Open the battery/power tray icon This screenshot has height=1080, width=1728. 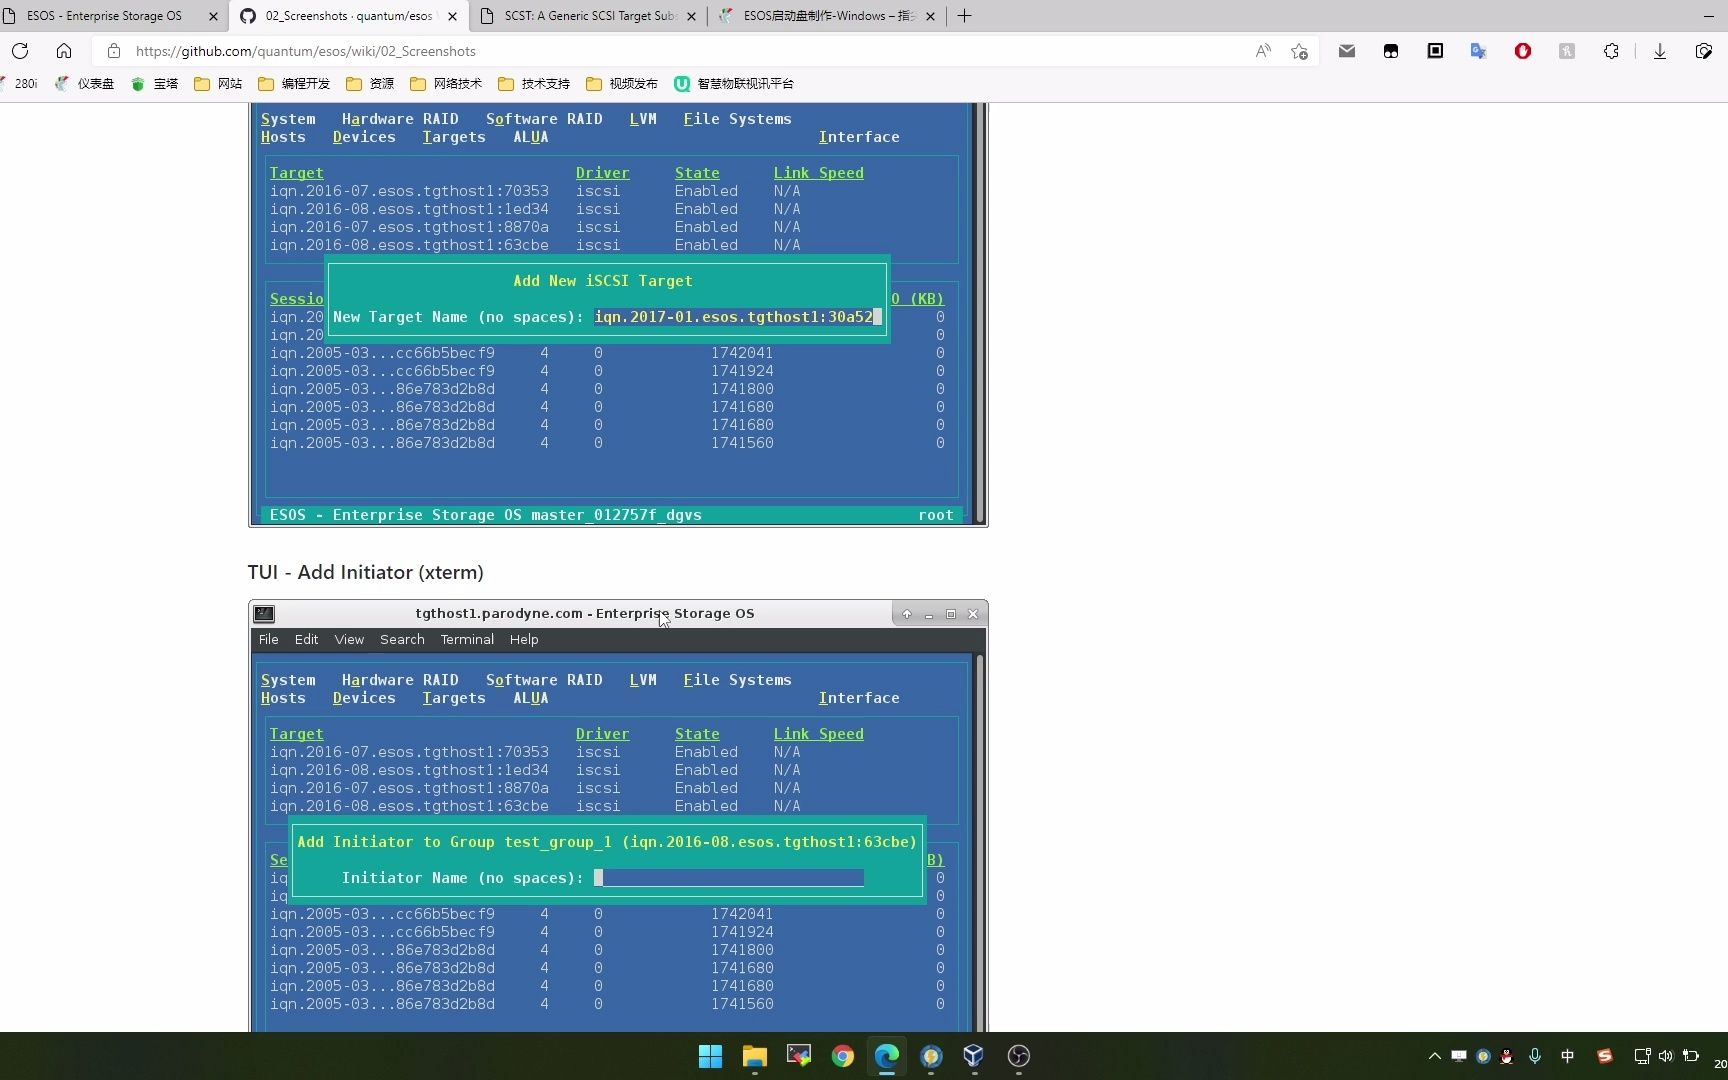pyautogui.click(x=1691, y=1056)
